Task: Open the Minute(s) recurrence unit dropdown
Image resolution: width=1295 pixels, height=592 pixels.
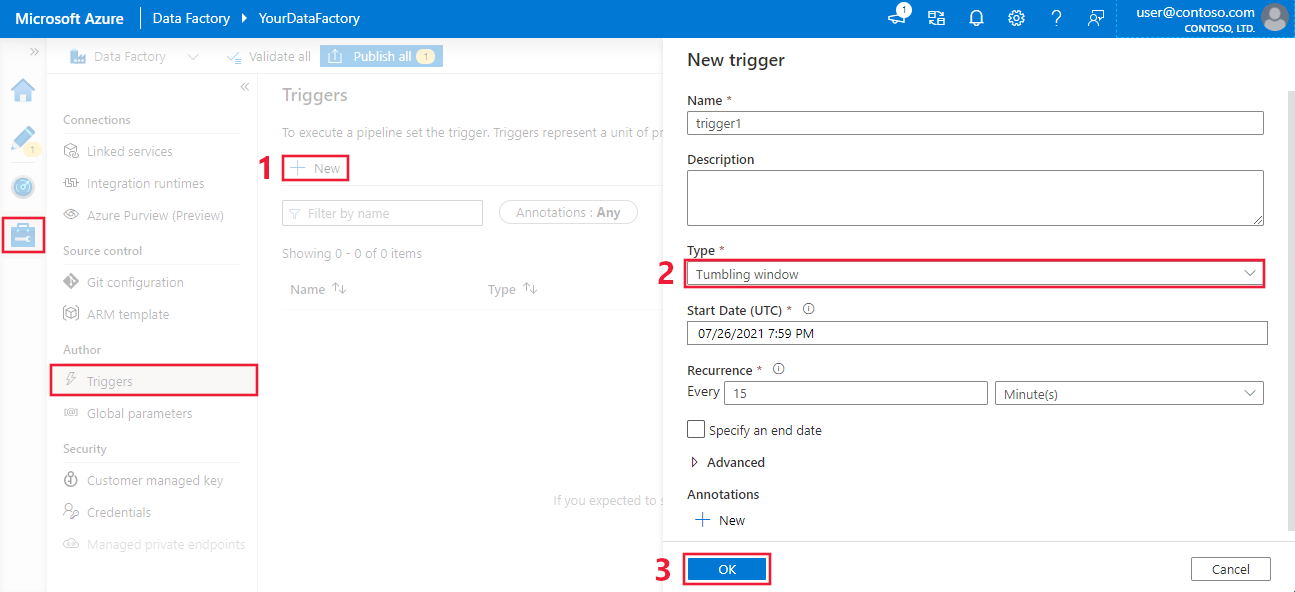Action: click(x=1128, y=392)
